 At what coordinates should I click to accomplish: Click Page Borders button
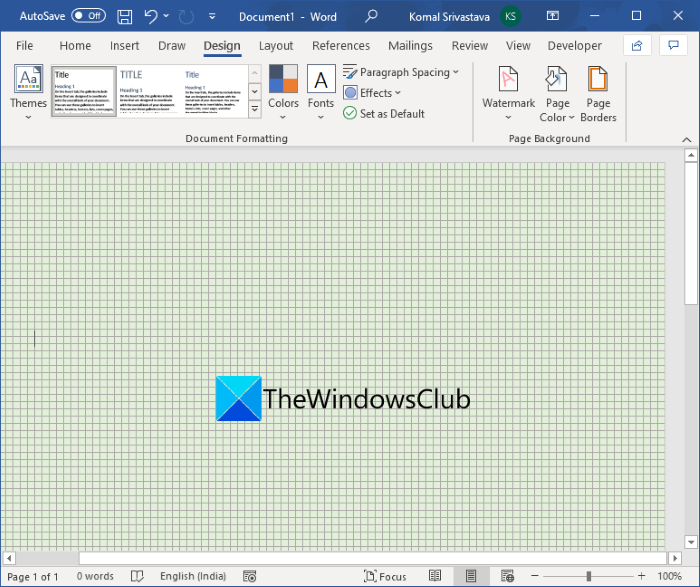(598, 94)
